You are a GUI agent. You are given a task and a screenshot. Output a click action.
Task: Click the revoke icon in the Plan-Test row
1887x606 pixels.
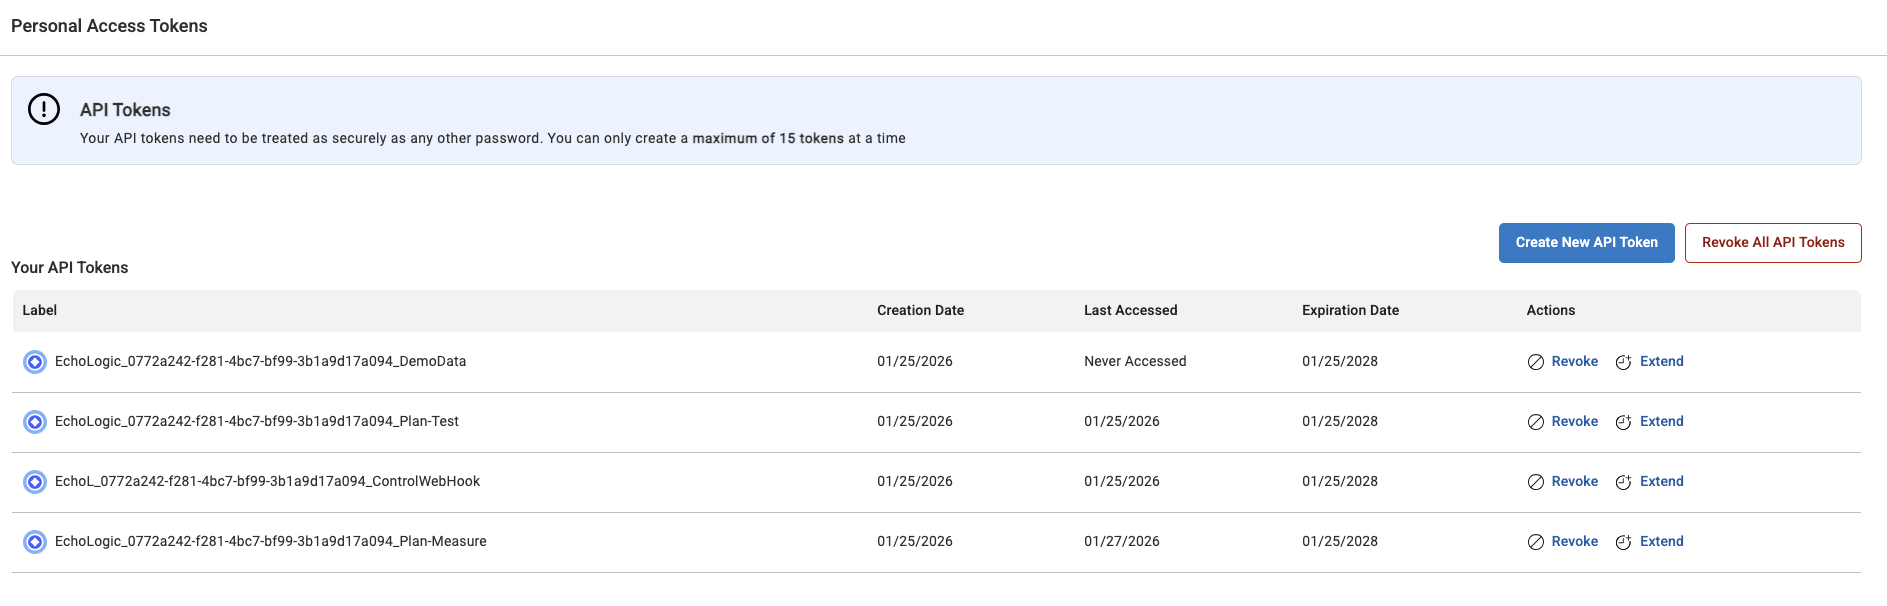click(x=1536, y=422)
